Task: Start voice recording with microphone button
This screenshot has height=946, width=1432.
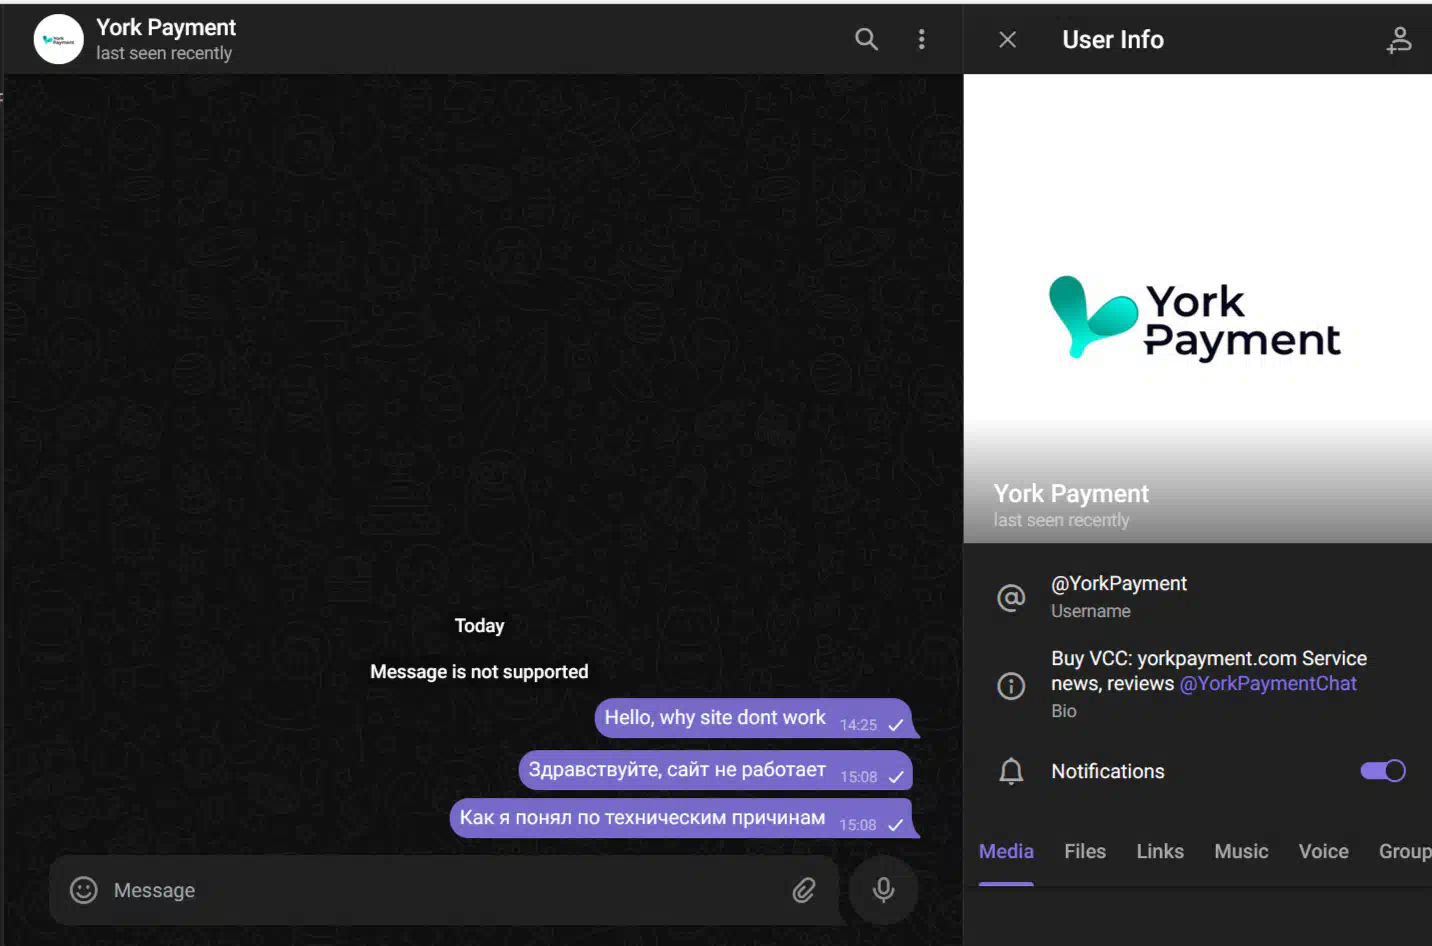Action: tap(883, 890)
